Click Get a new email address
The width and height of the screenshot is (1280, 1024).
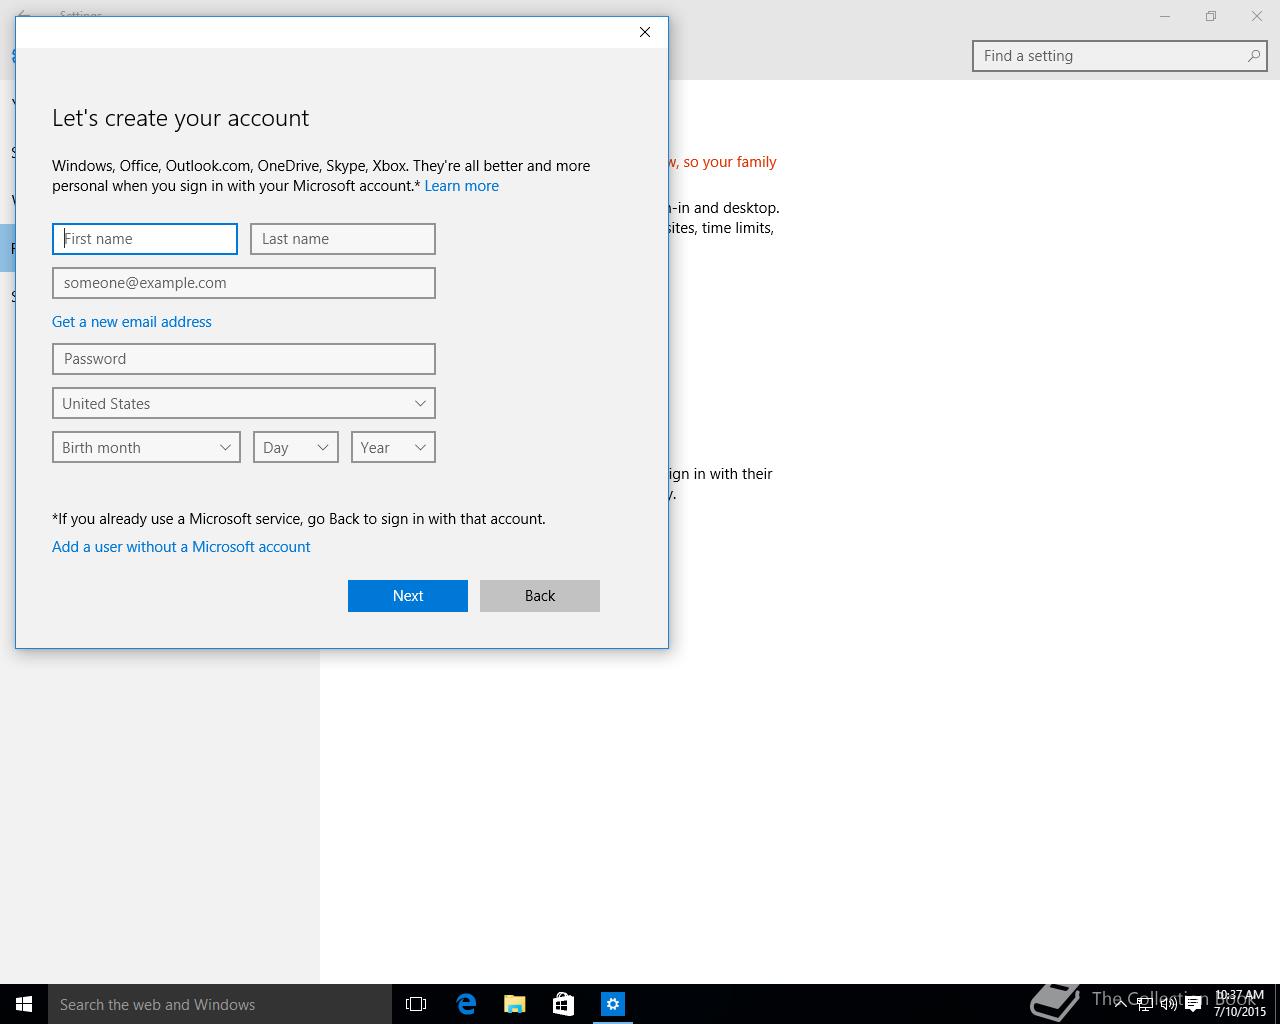click(132, 322)
